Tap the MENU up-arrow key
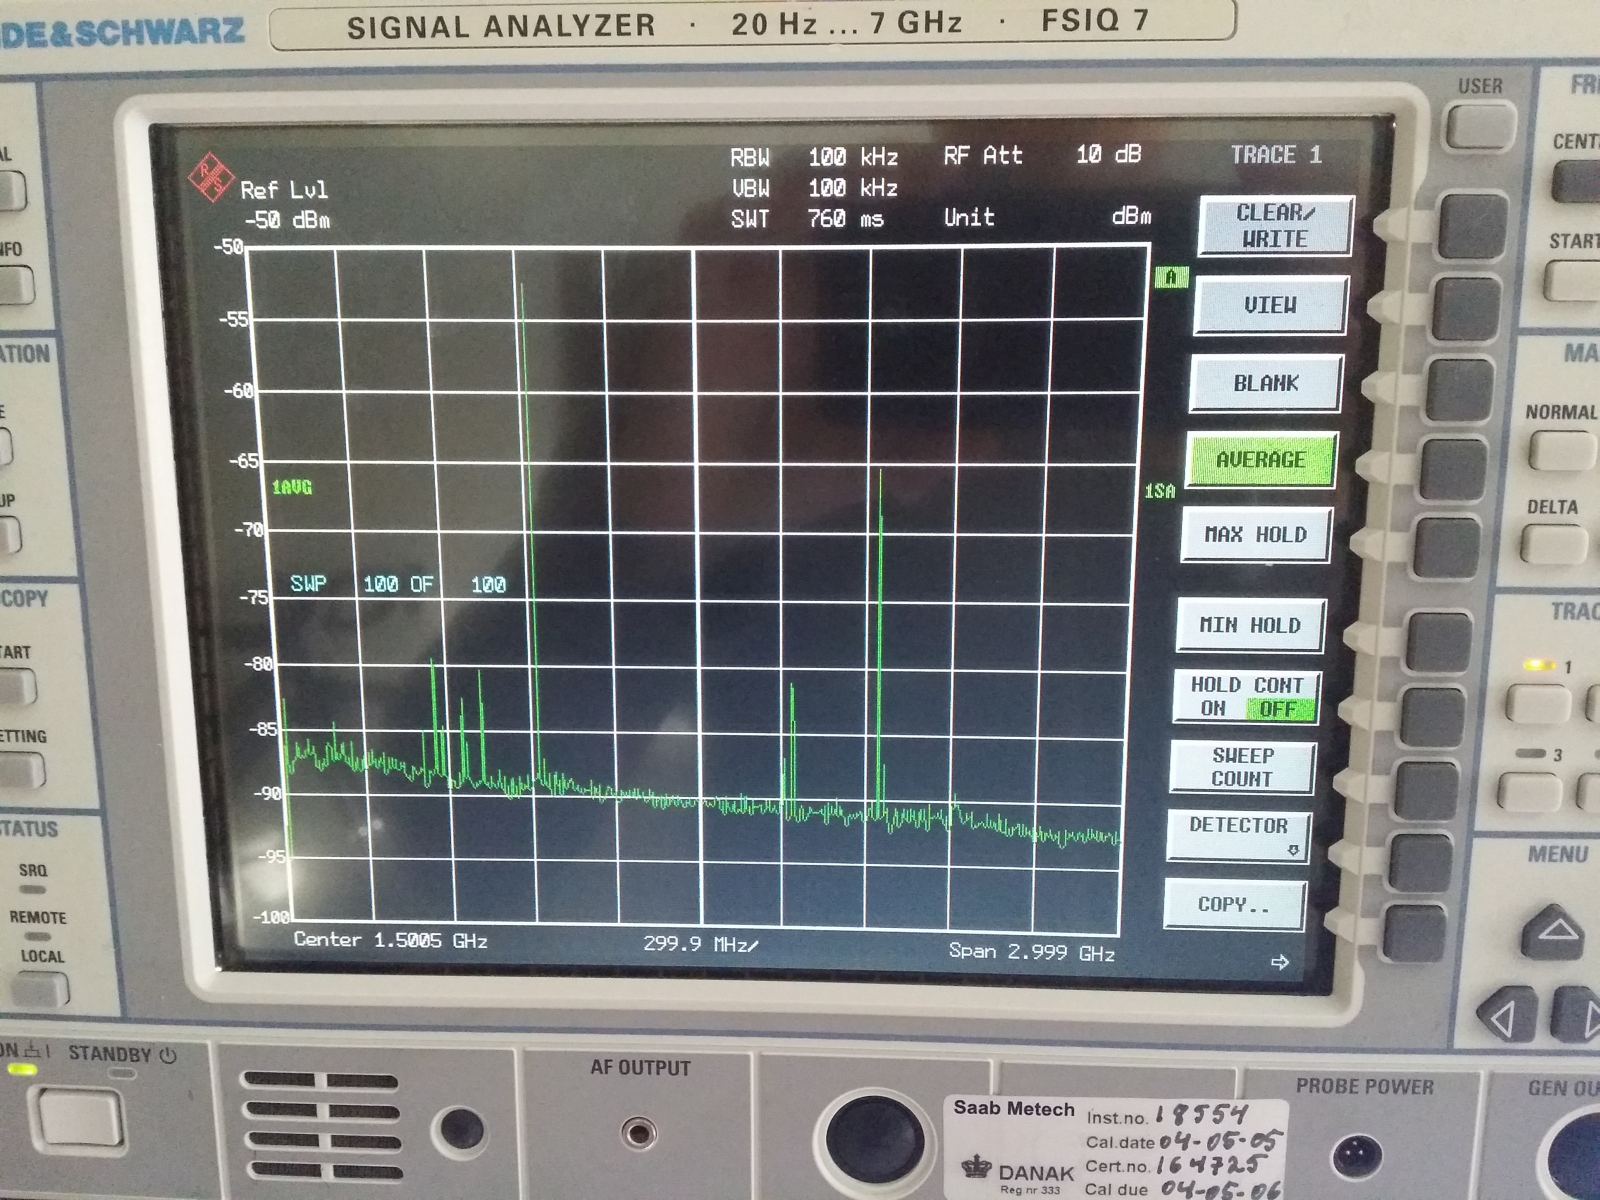The width and height of the screenshot is (1600, 1200). click(1556, 931)
